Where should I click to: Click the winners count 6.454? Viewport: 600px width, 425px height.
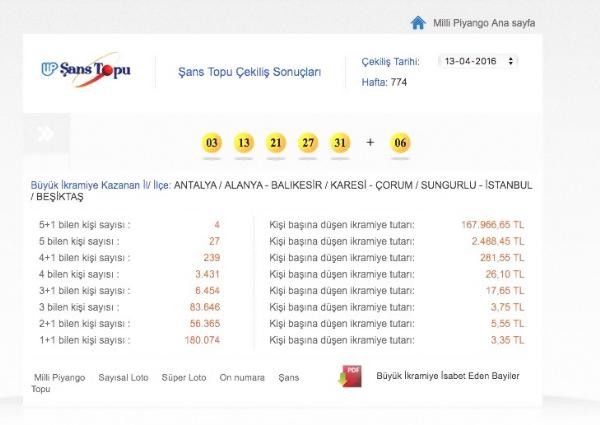point(207,290)
